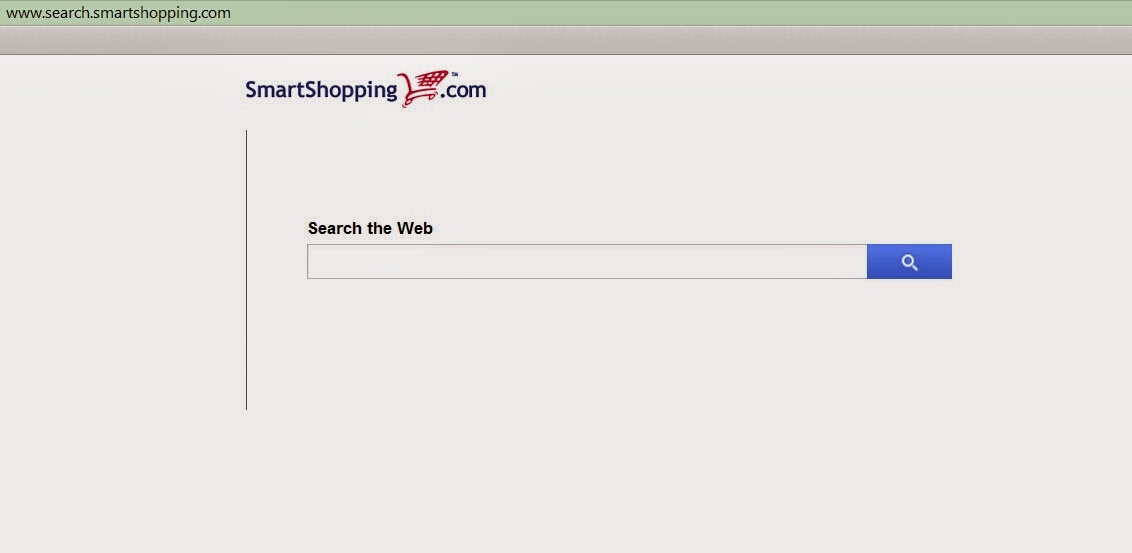The image size is (1132, 553).
Task: Click the gray toolbar strip below address
Action: coord(566,40)
